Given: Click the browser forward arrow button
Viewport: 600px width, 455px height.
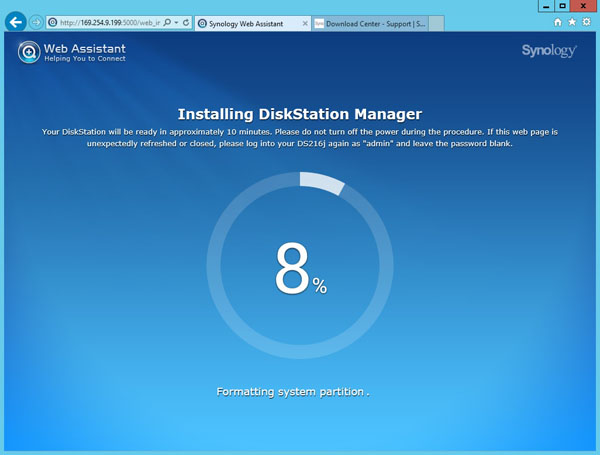Looking at the screenshot, I should pyautogui.click(x=36, y=23).
